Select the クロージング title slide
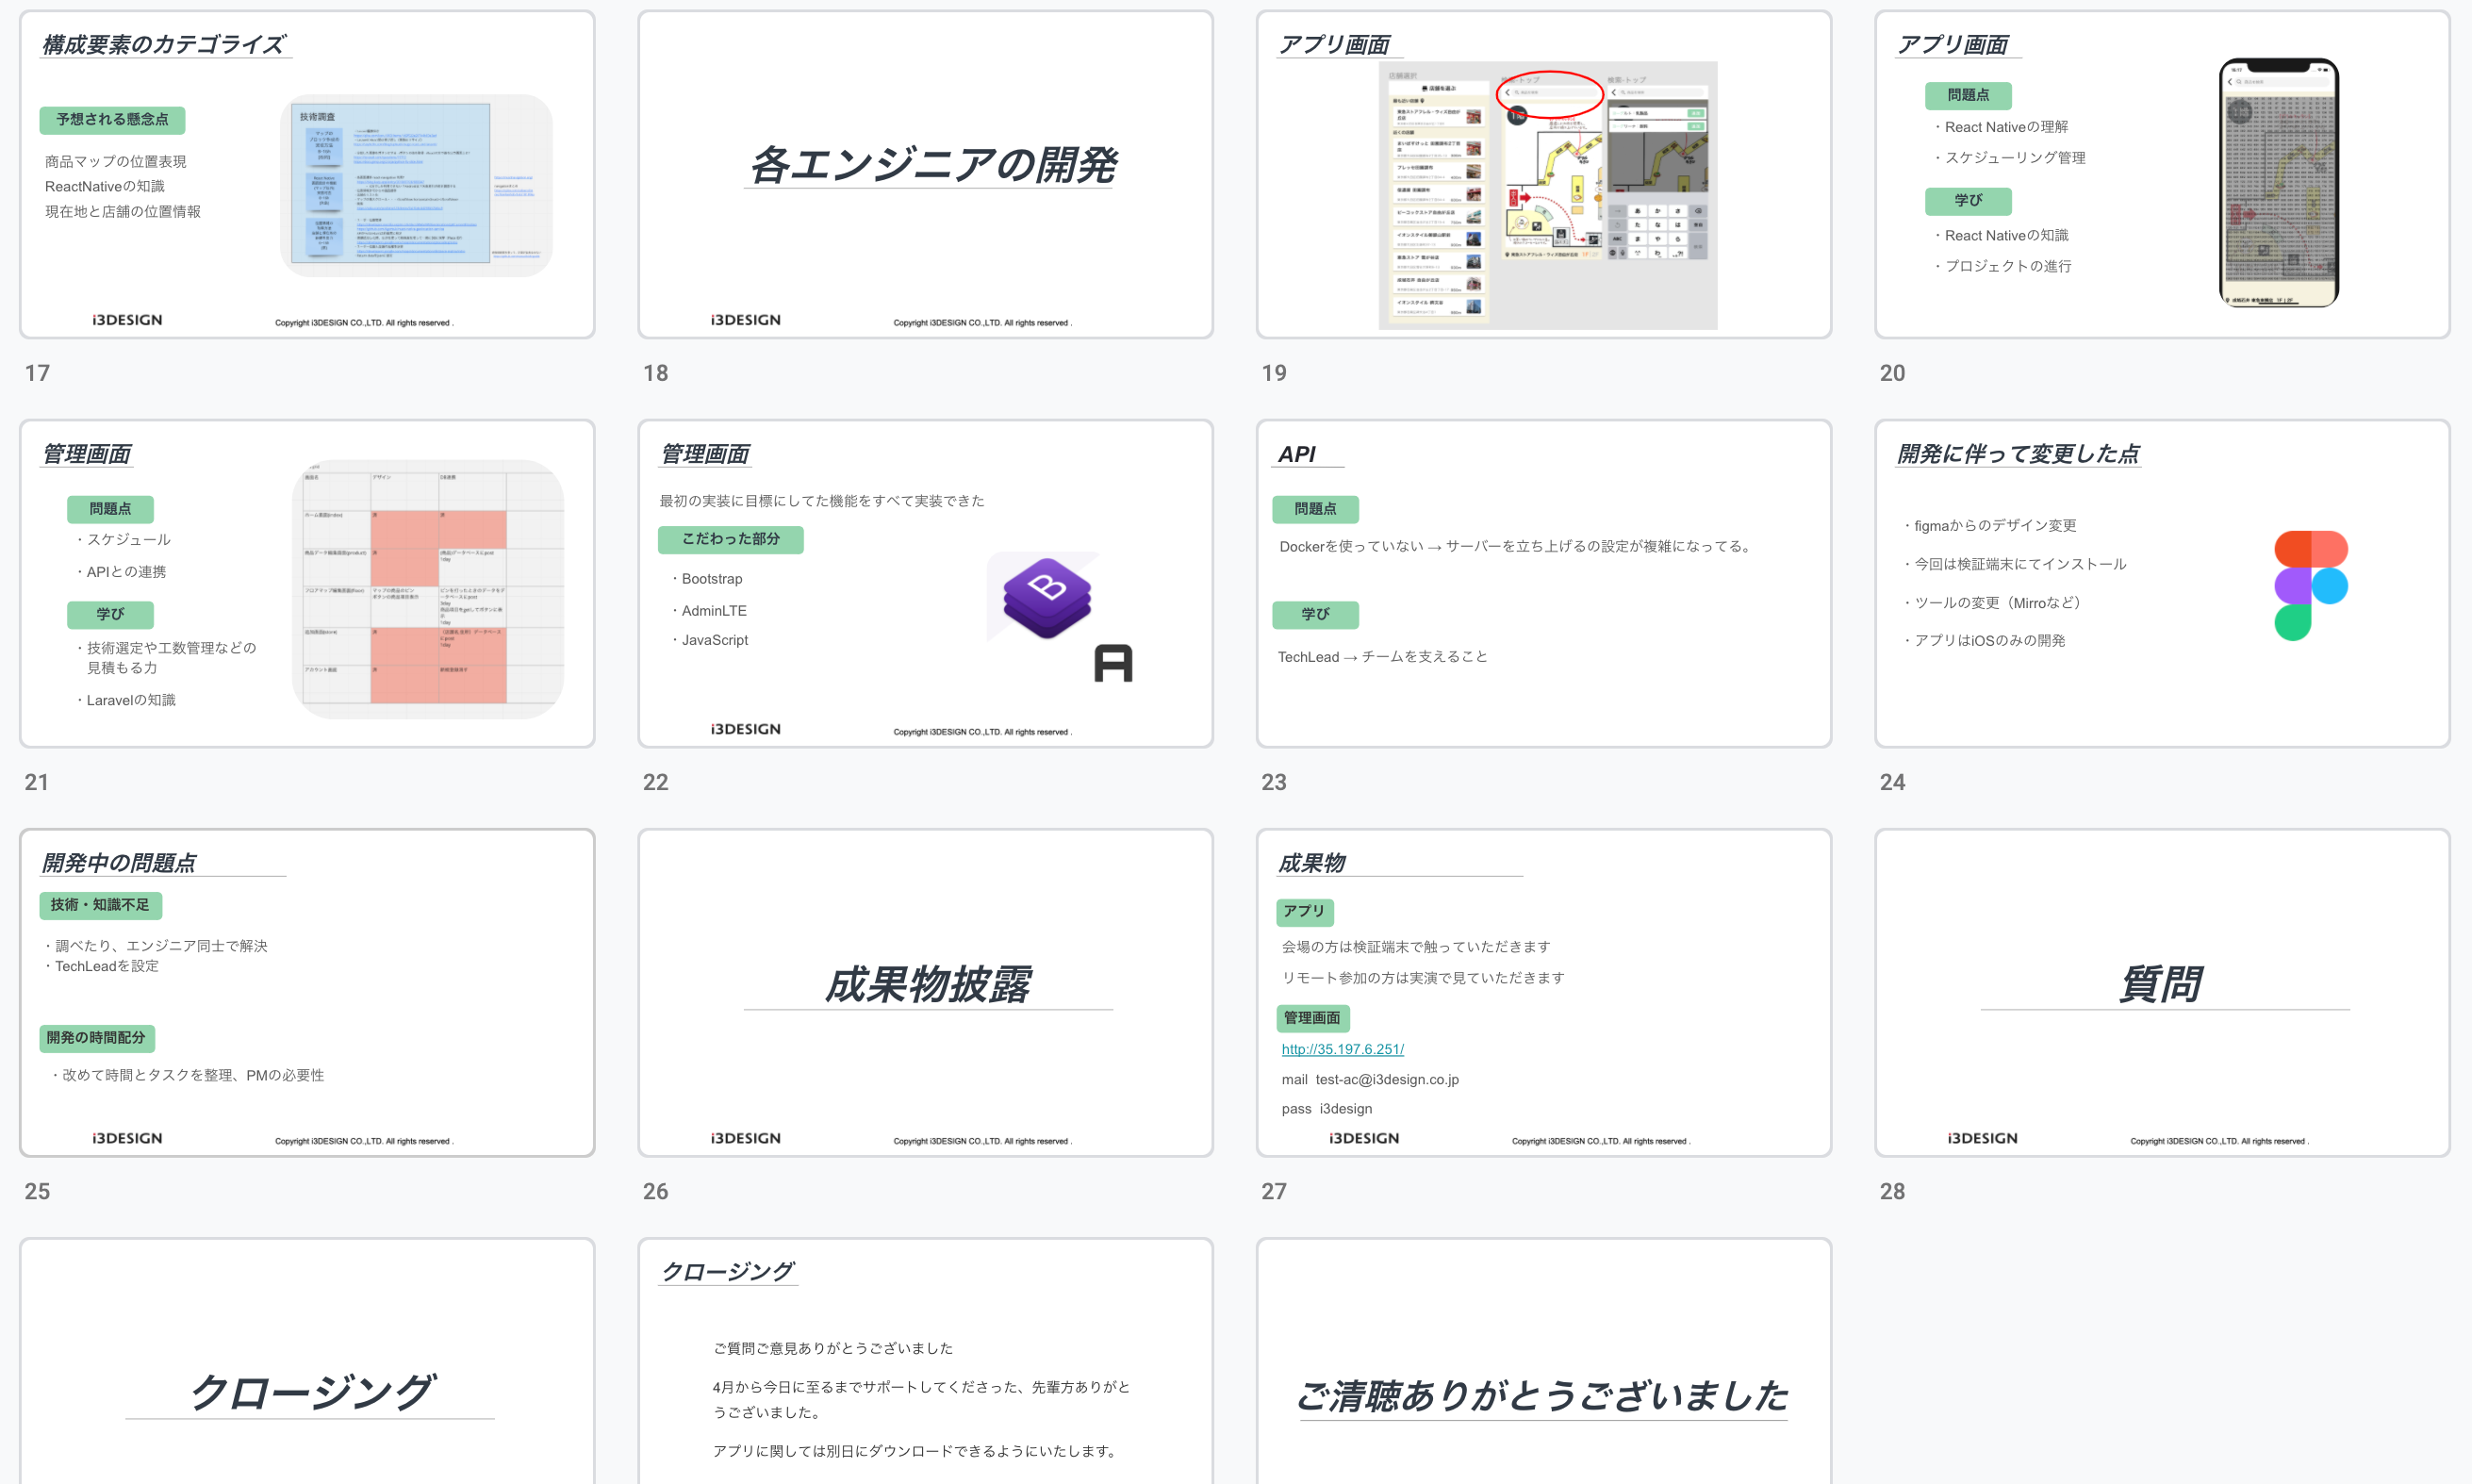2472x1484 pixels. pyautogui.click(x=307, y=1361)
